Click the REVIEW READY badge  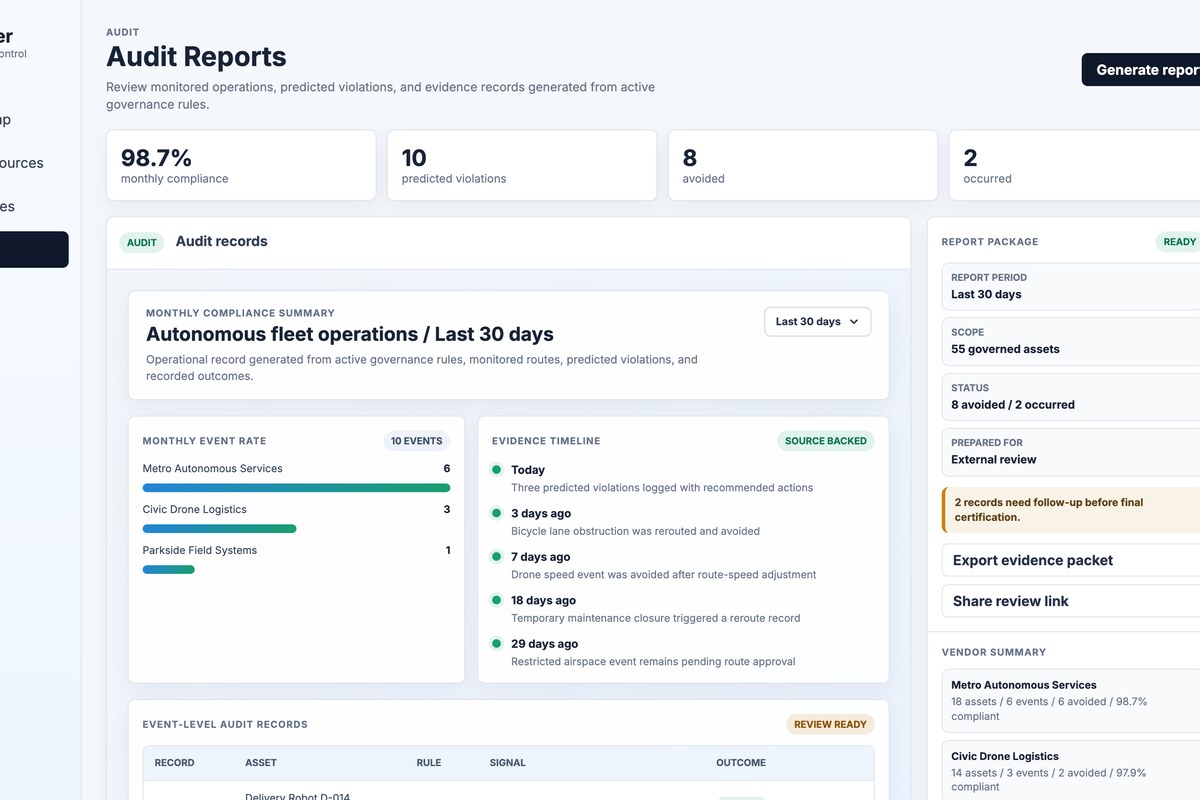click(x=830, y=724)
